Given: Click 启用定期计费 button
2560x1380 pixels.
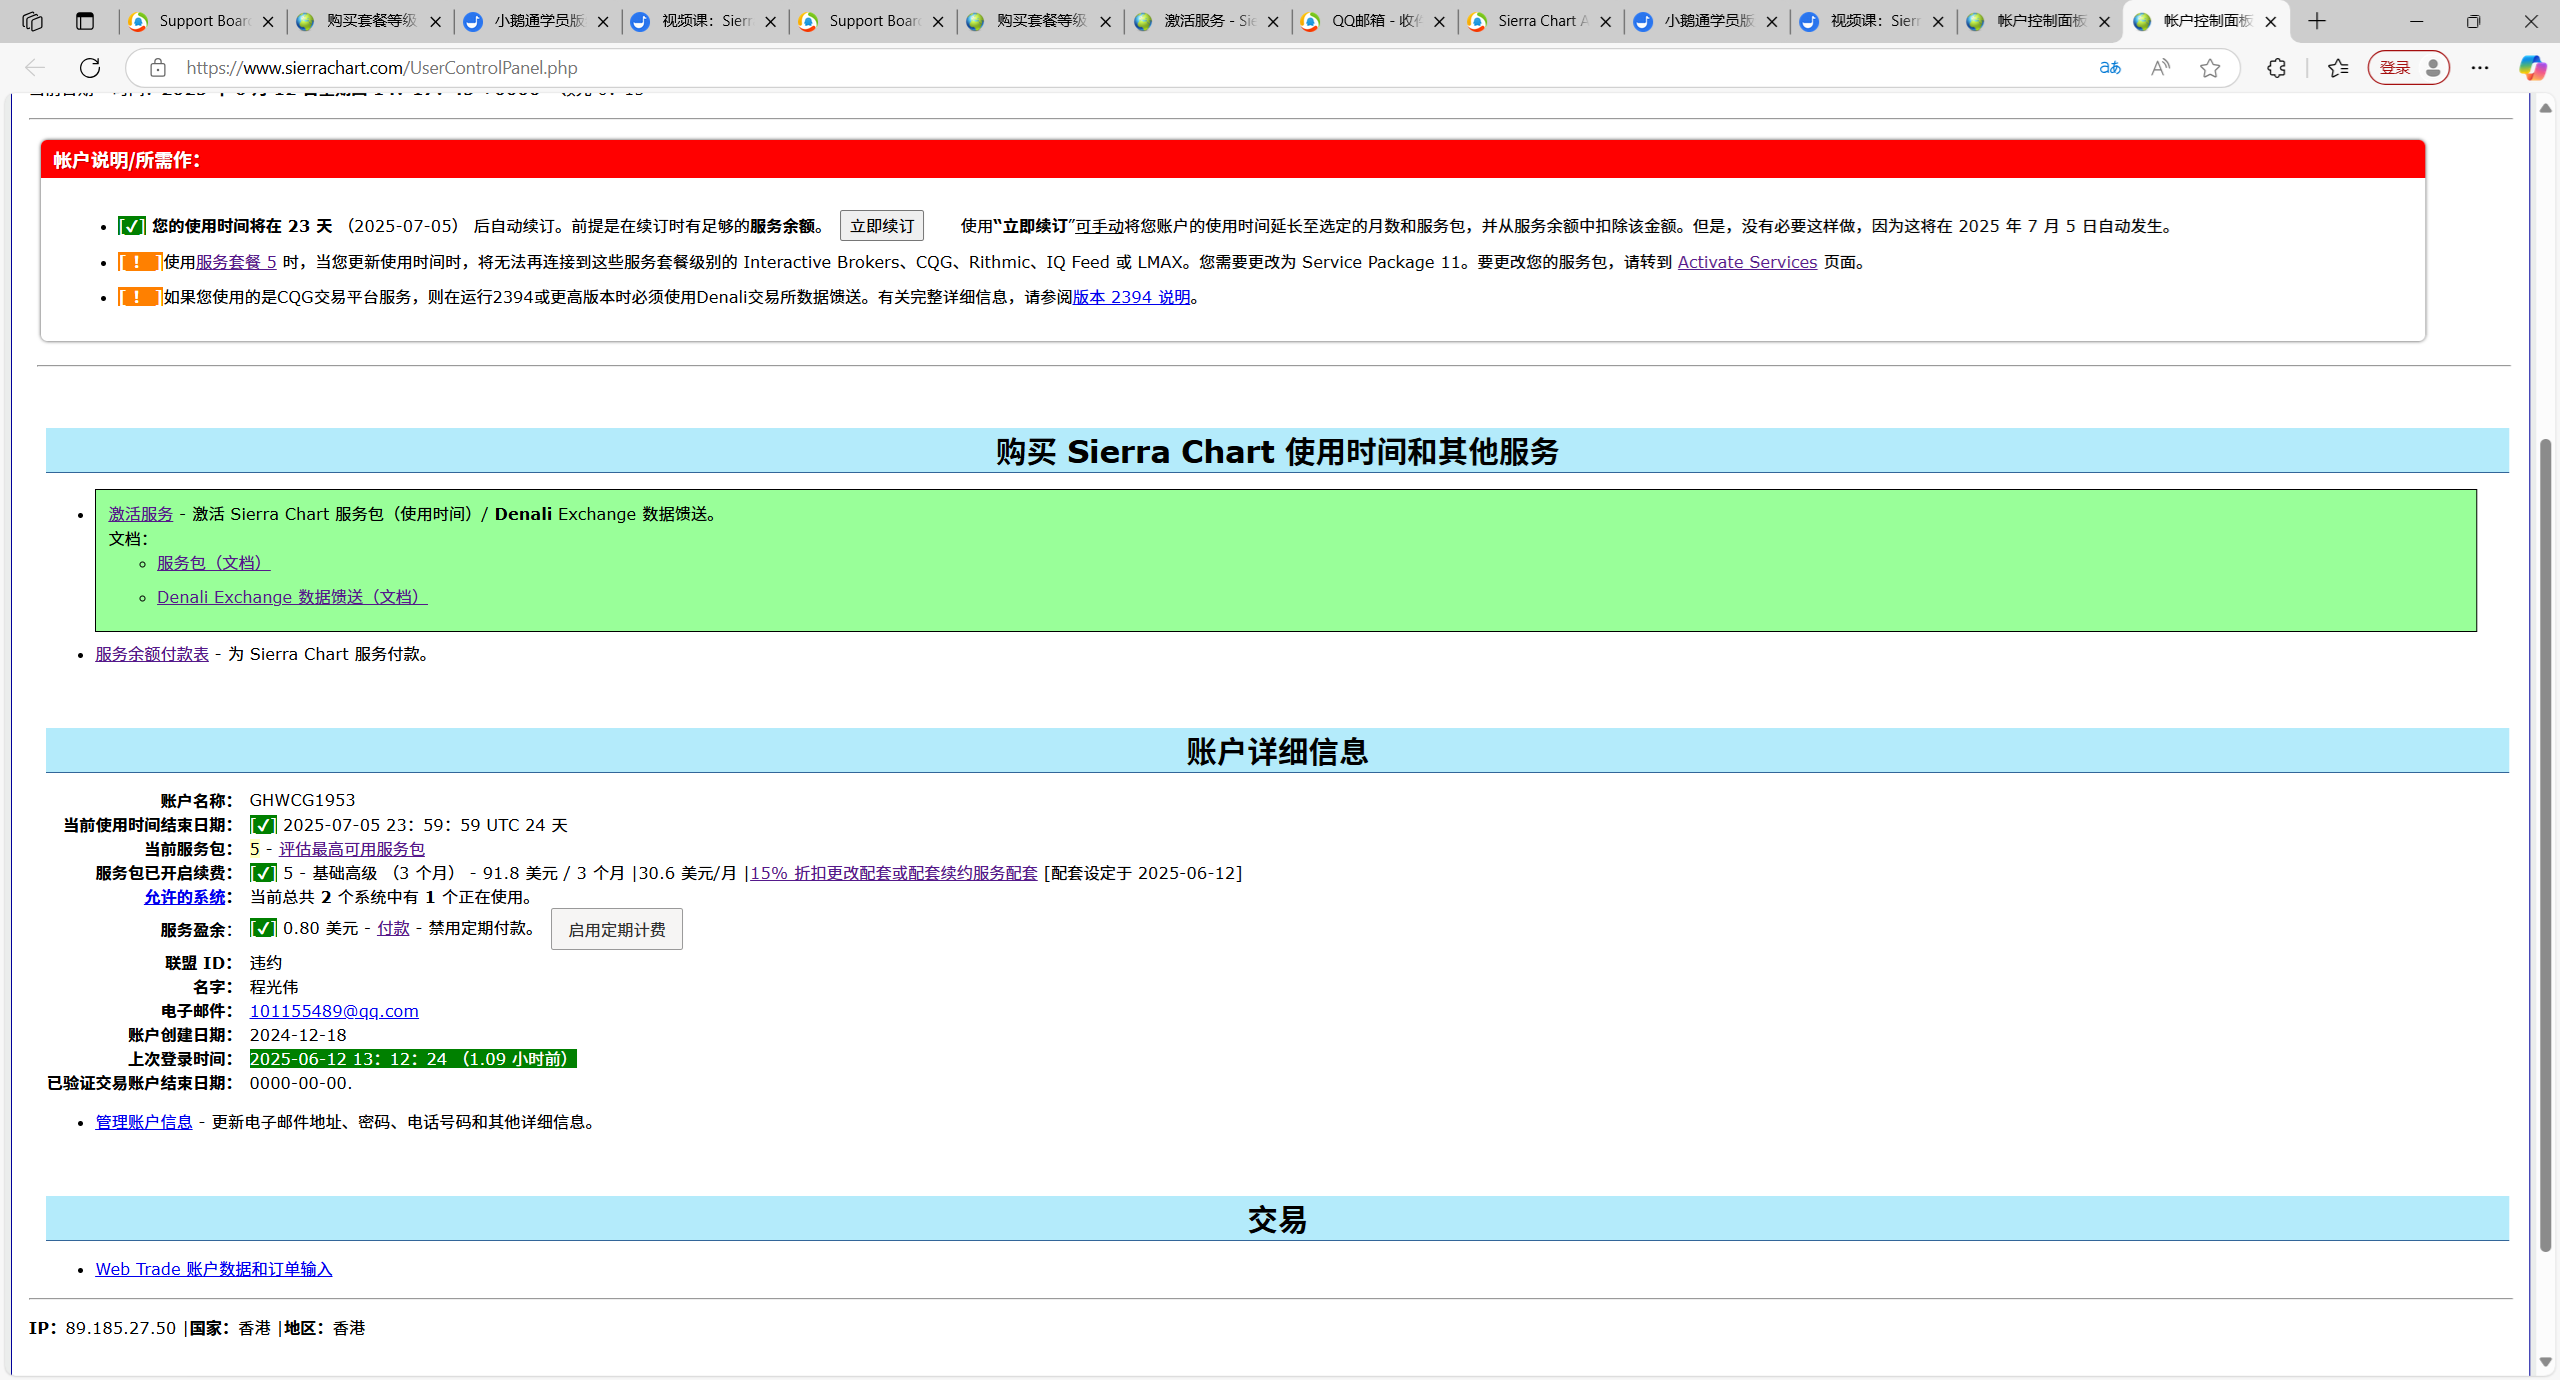Looking at the screenshot, I should (616, 930).
